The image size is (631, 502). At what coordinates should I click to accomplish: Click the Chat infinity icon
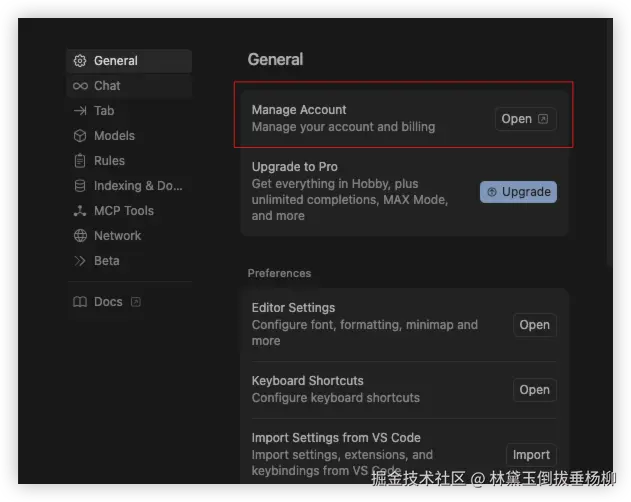point(80,86)
